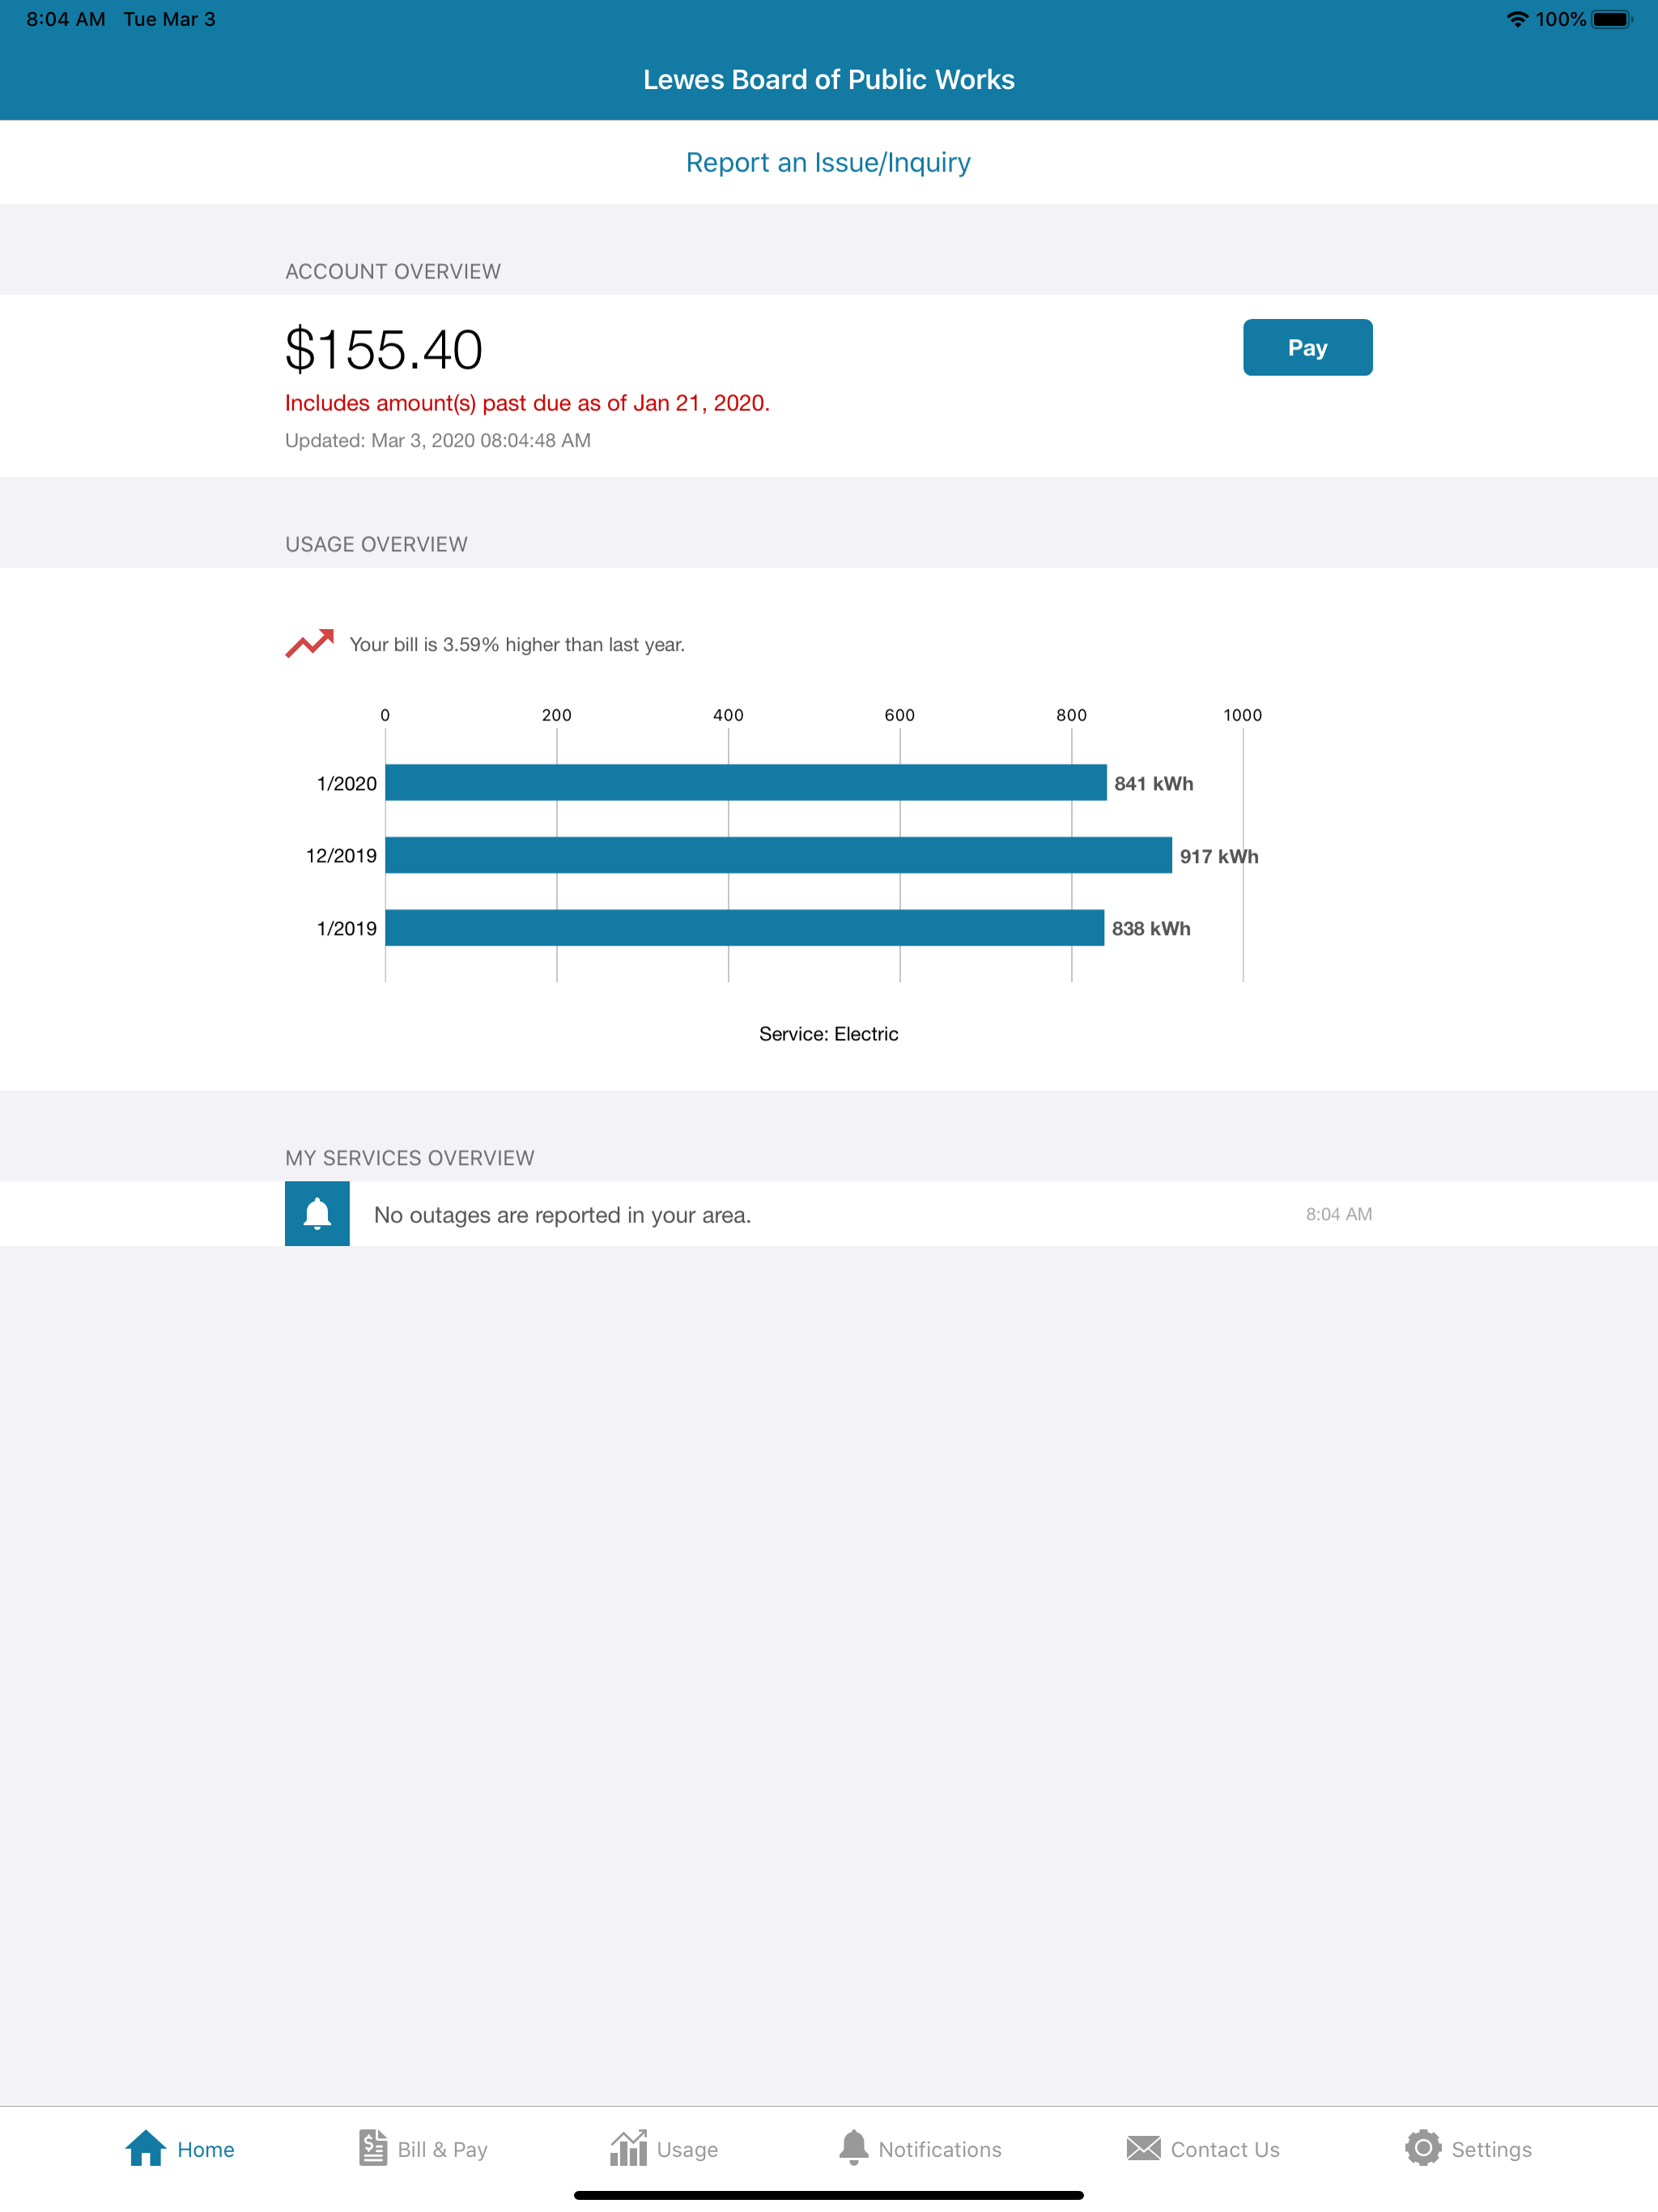The height and width of the screenshot is (2212, 1658).
Task: Tap the 917 kWh value label
Action: (1219, 856)
